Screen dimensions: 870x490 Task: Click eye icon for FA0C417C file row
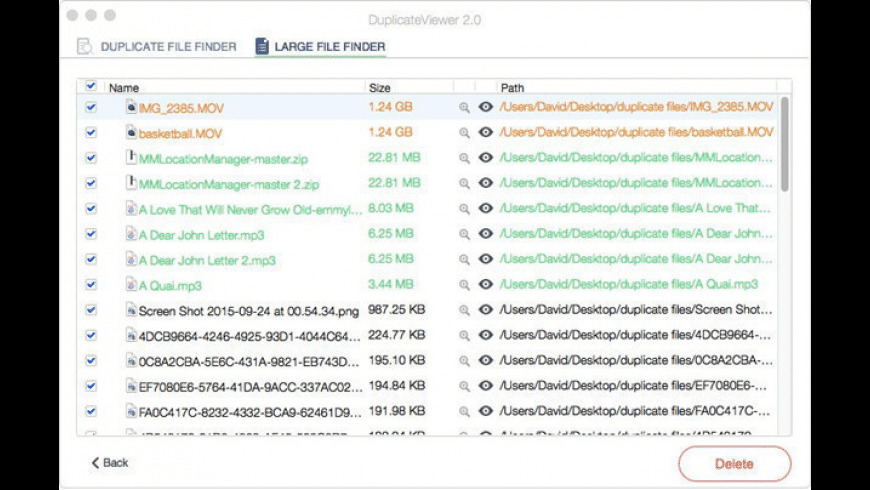pyautogui.click(x=486, y=411)
